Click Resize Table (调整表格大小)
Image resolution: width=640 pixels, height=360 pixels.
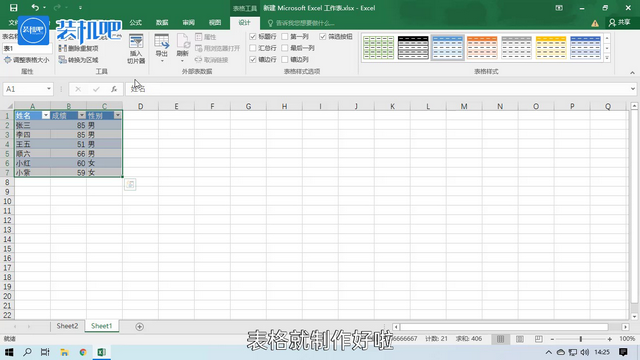click(27, 60)
